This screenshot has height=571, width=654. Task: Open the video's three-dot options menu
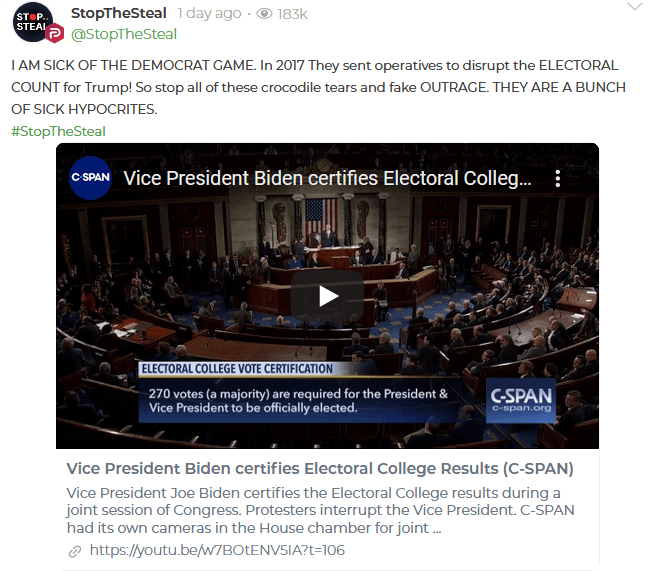(x=558, y=179)
